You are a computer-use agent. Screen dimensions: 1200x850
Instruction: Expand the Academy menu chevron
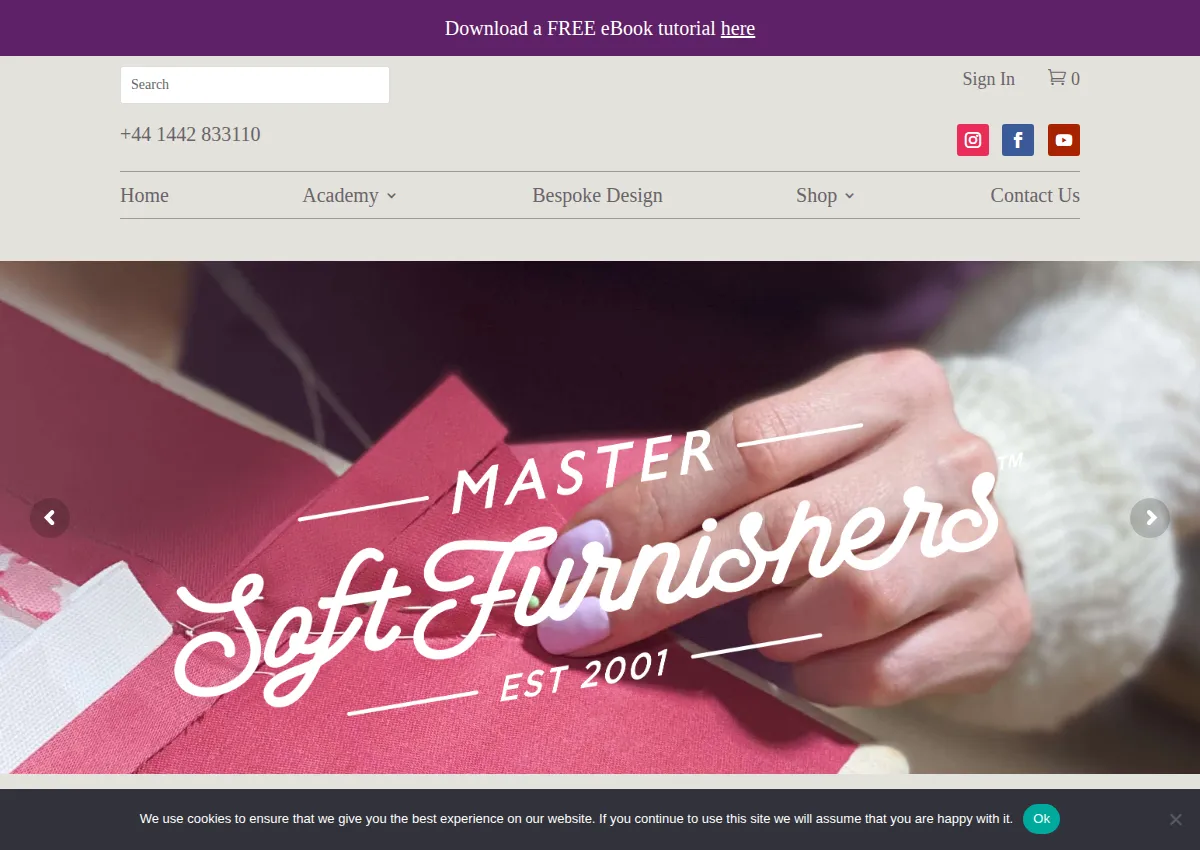click(392, 196)
